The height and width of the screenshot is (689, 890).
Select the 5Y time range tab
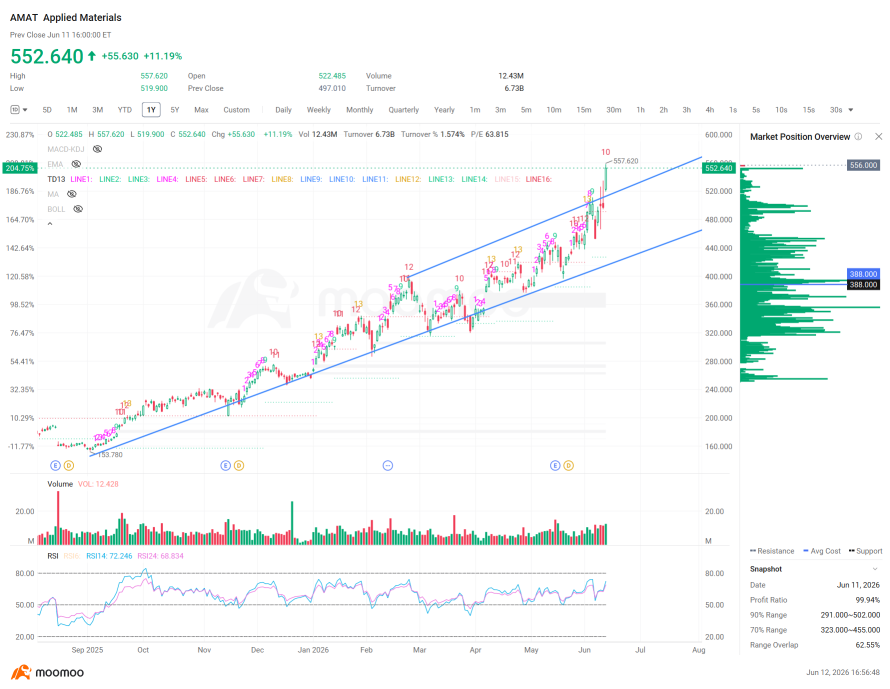click(175, 110)
